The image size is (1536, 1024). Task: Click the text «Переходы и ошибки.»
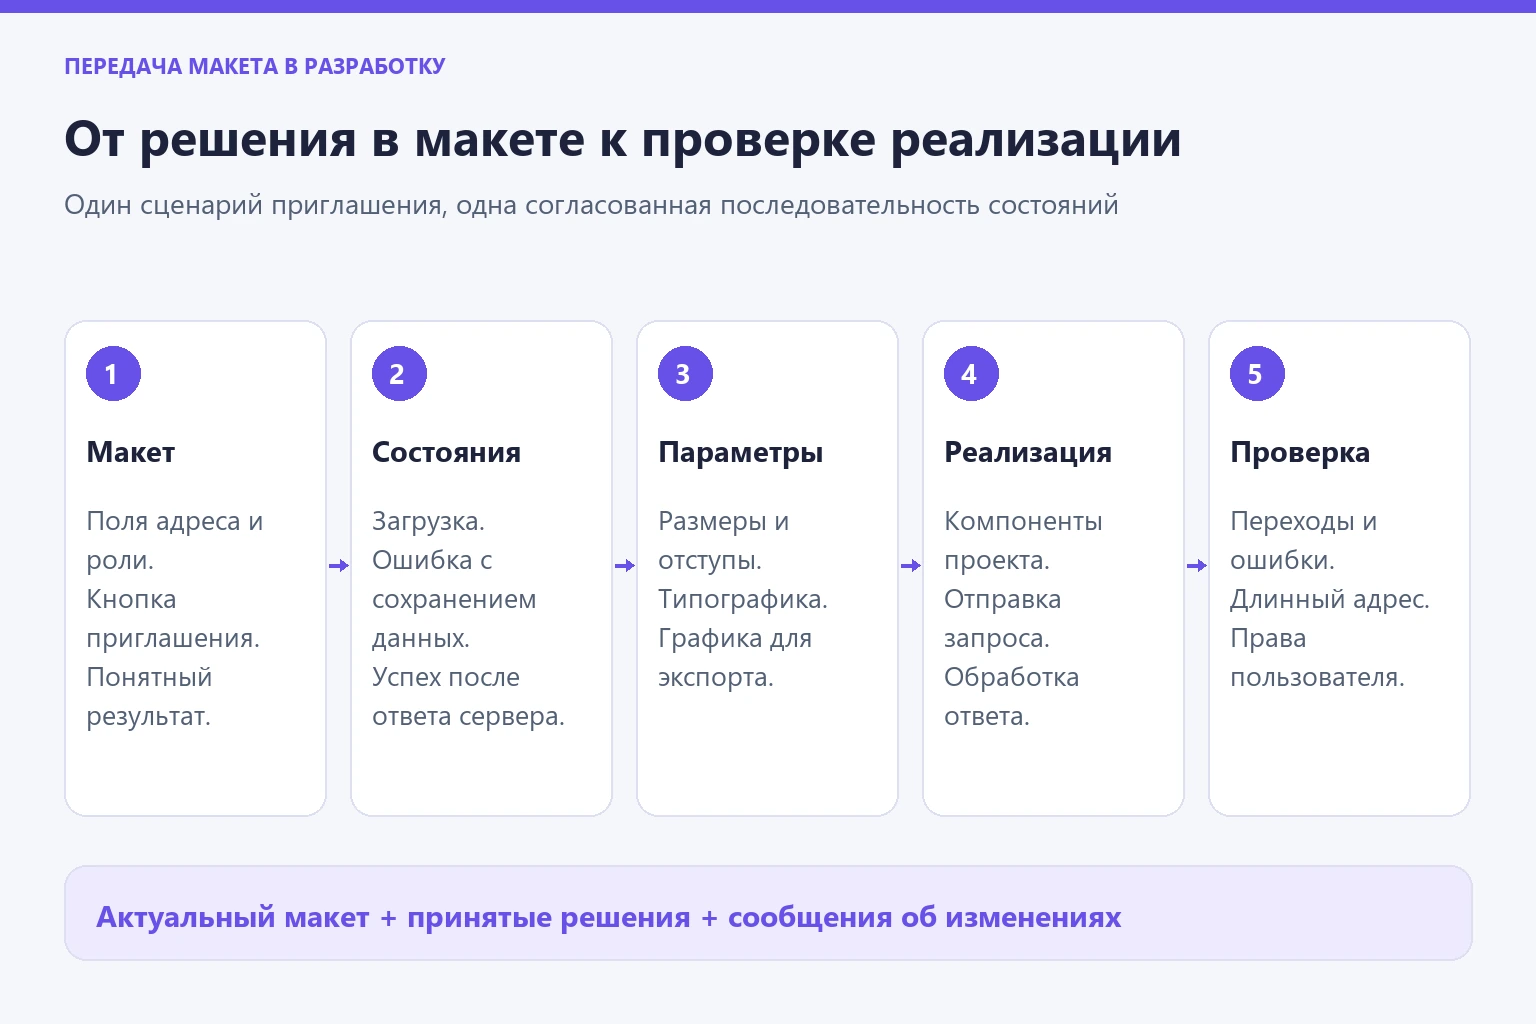pos(1304,541)
